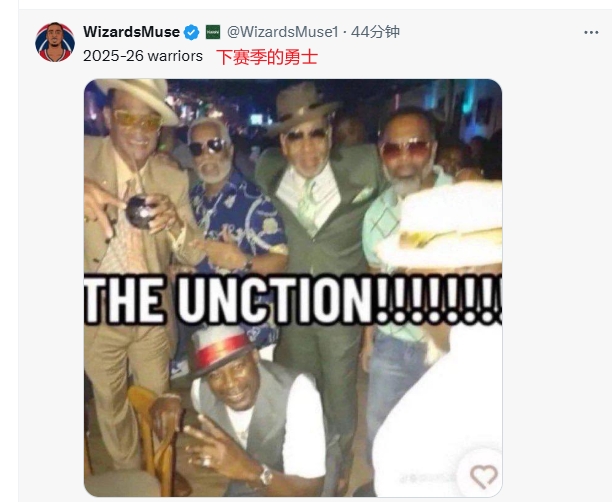Click the crouching man's red-banded hat

[x=219, y=347]
